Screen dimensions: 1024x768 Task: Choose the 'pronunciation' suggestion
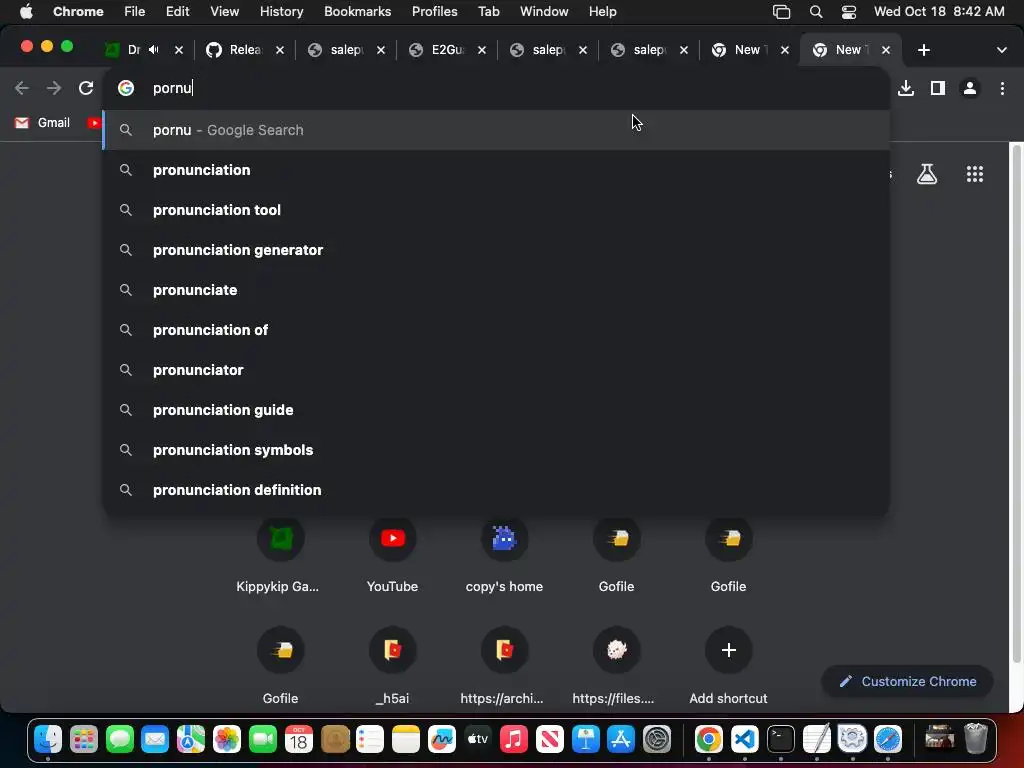pos(496,170)
